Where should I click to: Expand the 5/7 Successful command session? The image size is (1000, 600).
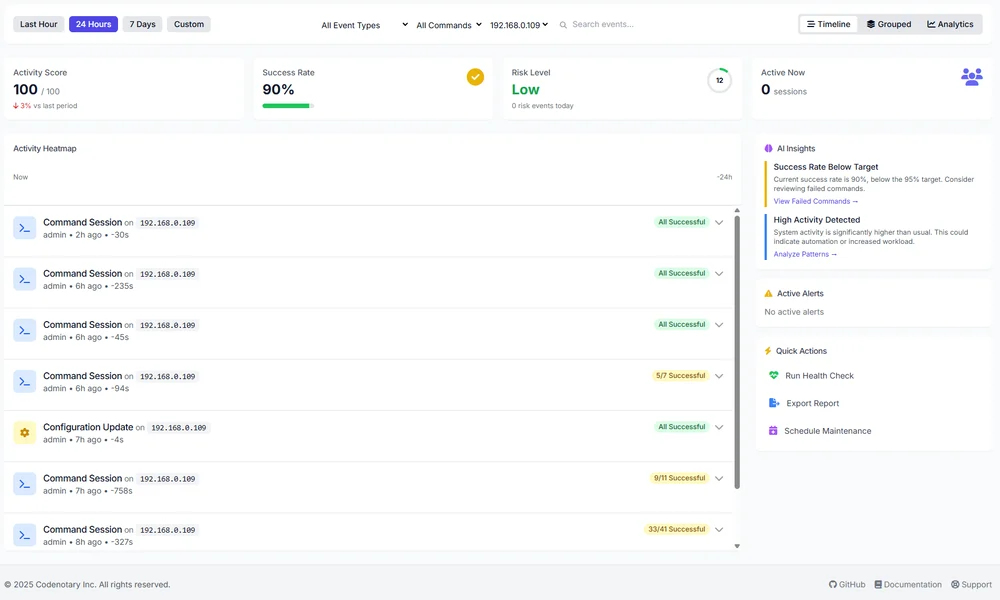coord(719,376)
